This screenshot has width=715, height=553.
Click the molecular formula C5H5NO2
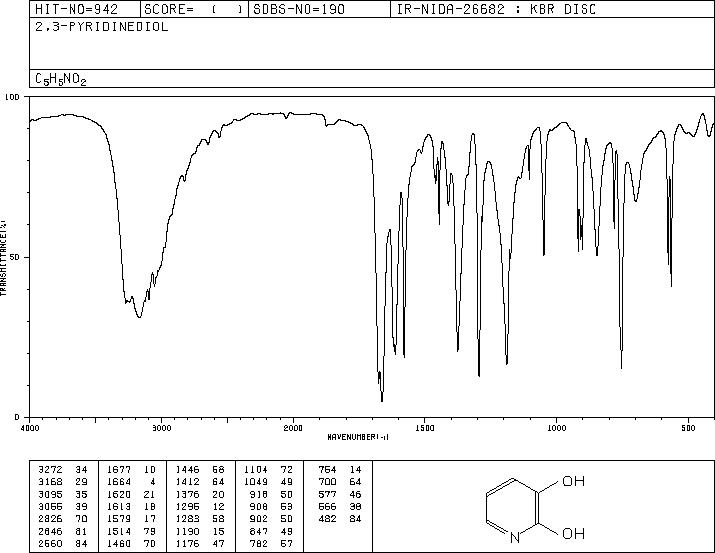(61, 79)
